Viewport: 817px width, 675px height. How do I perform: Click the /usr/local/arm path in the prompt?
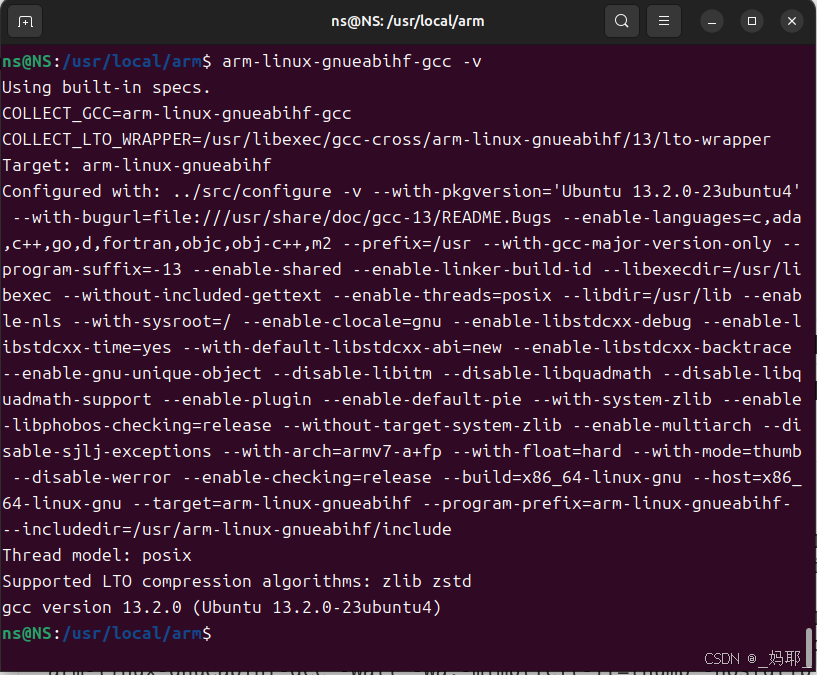[130, 633]
